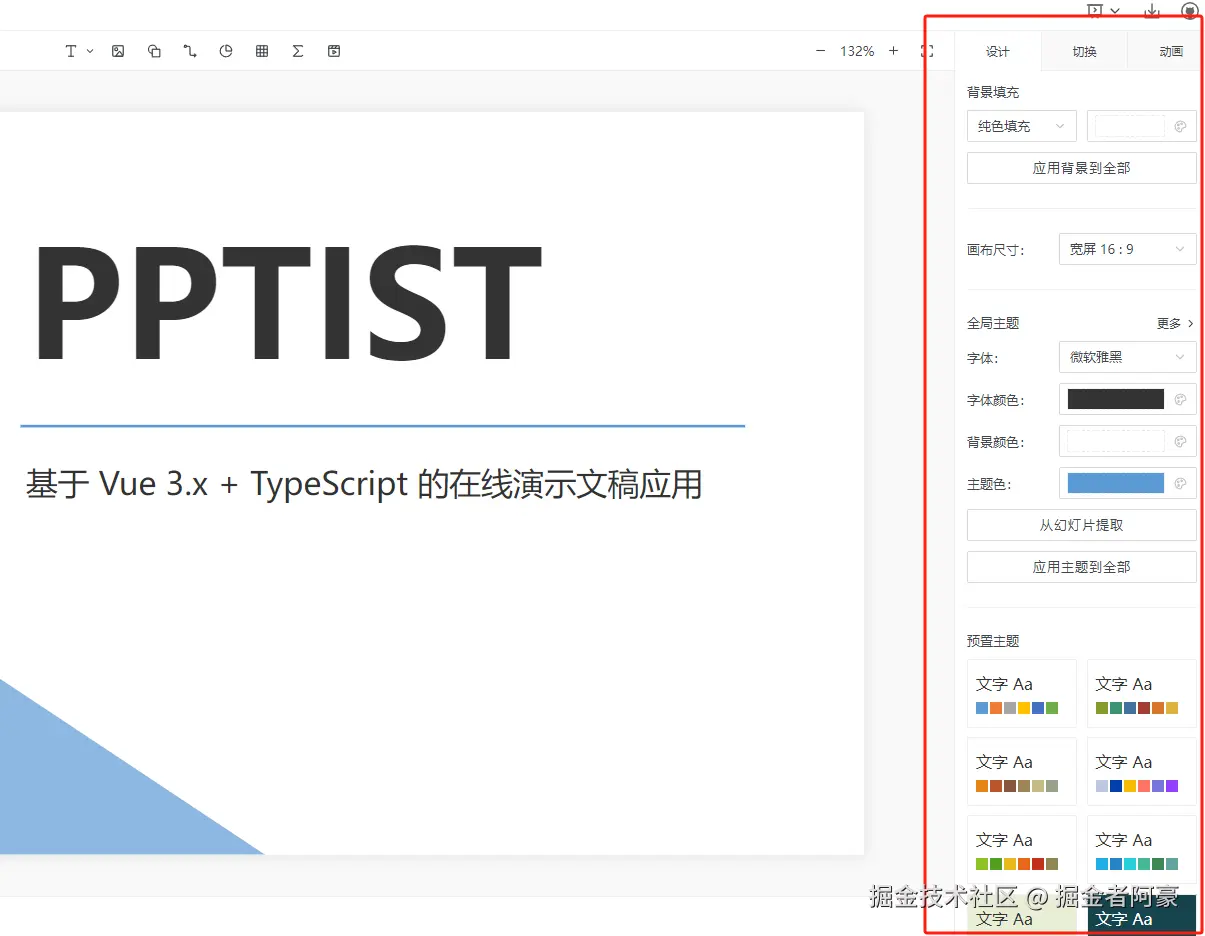Select the insert text tool
This screenshot has width=1205, height=936.
(71, 51)
